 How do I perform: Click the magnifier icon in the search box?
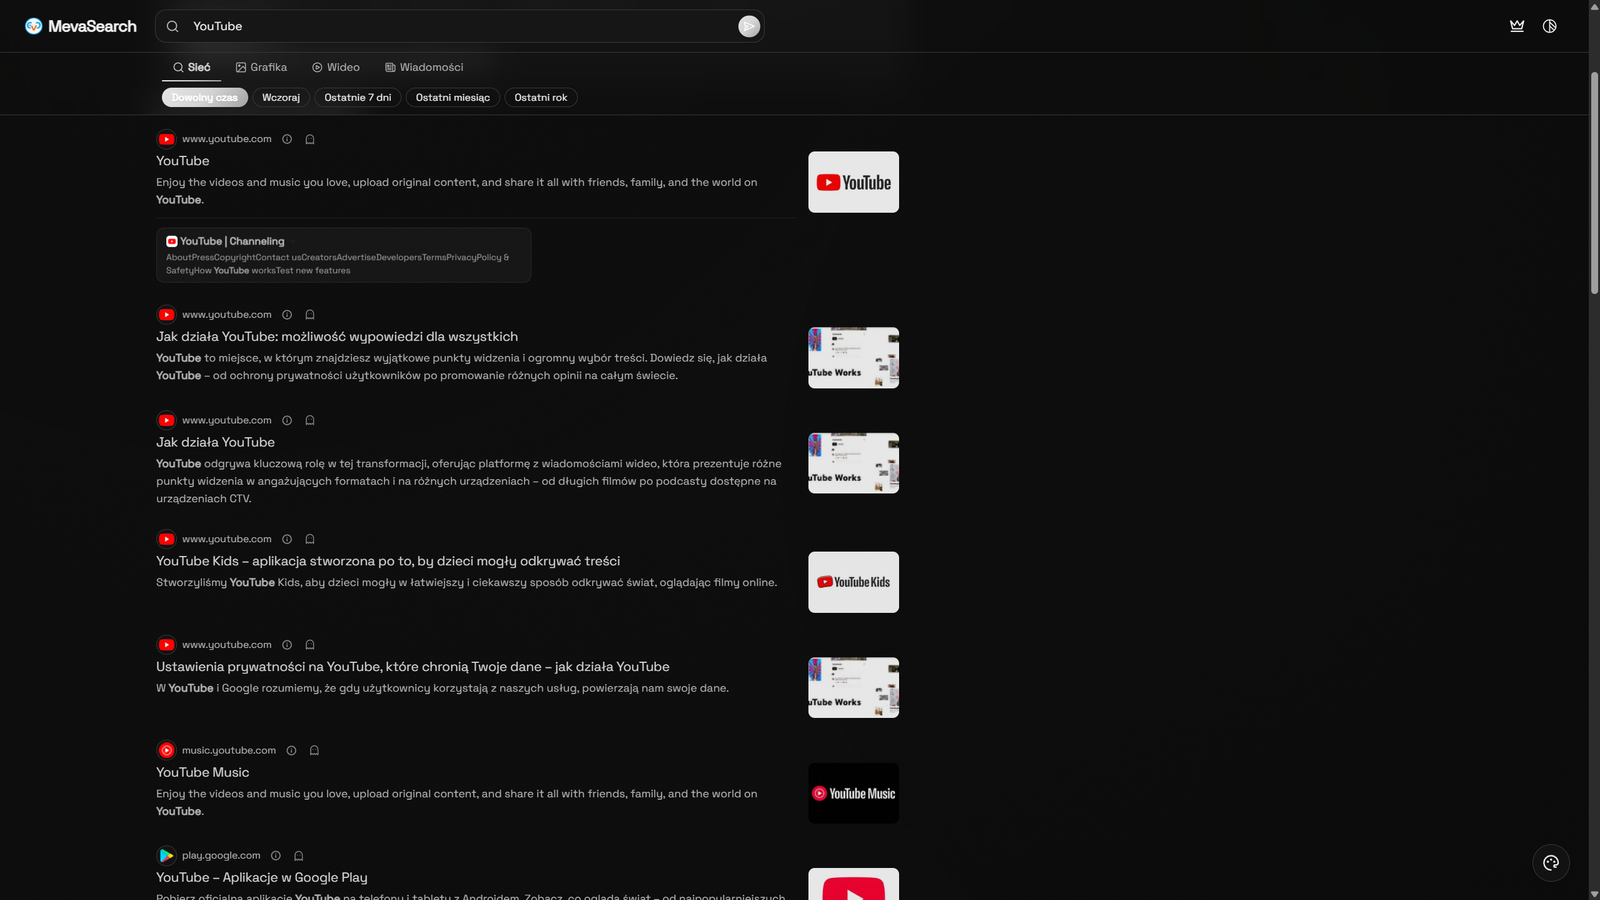173,26
